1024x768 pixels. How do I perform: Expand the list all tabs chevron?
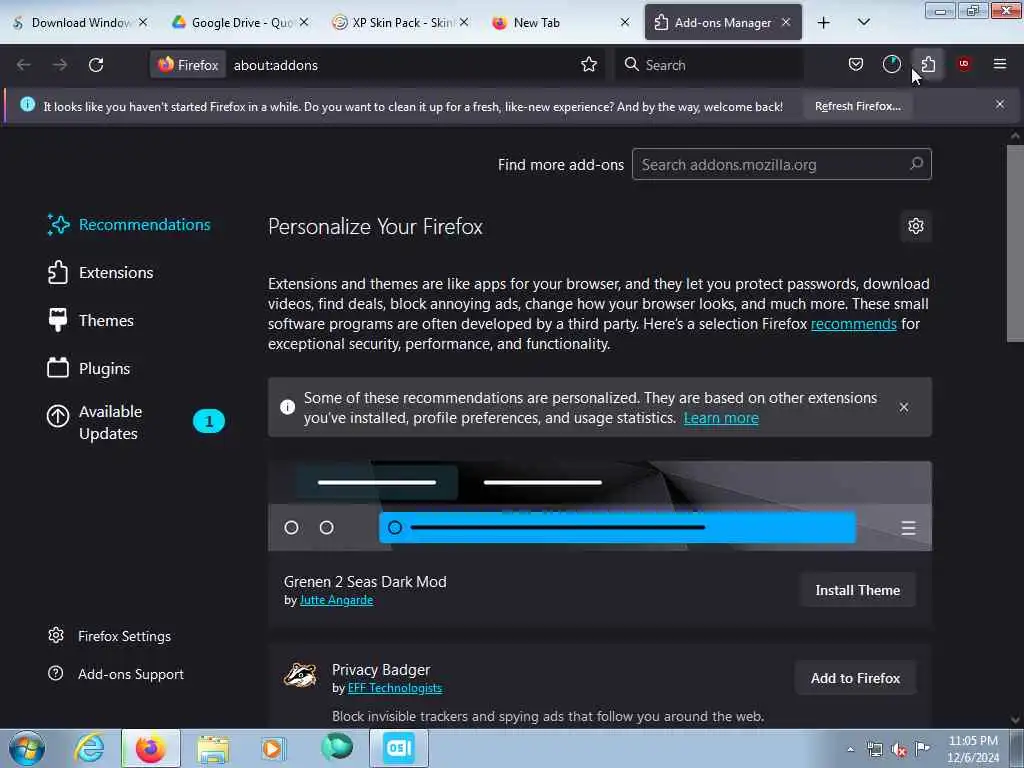(863, 22)
